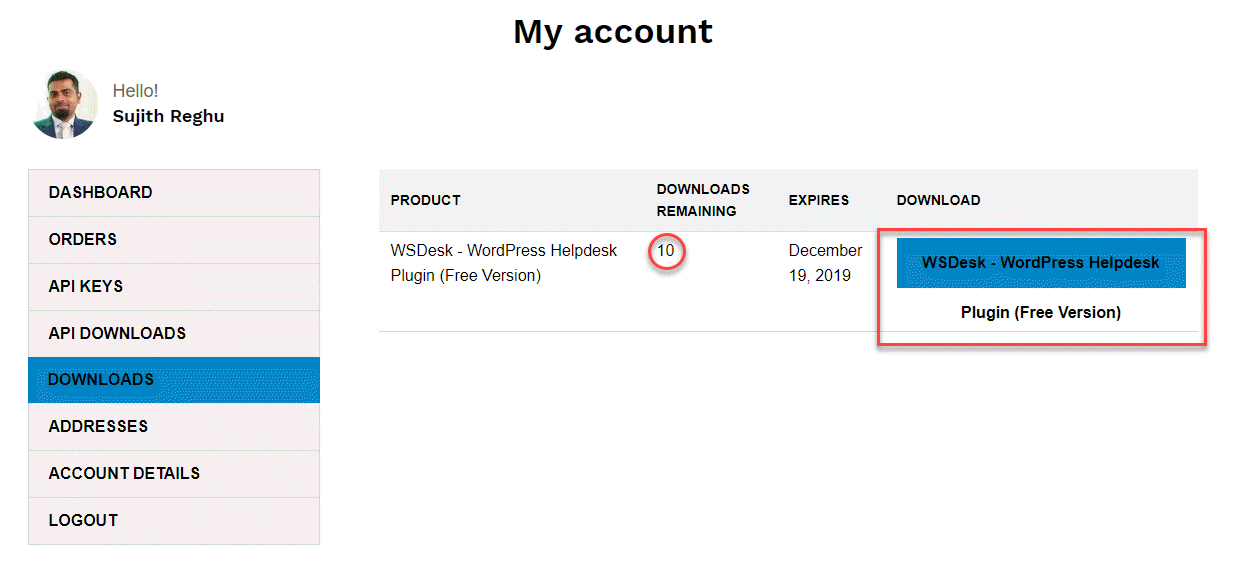
Task: Select API Downloads from the account menu
Action: pyautogui.click(x=174, y=334)
